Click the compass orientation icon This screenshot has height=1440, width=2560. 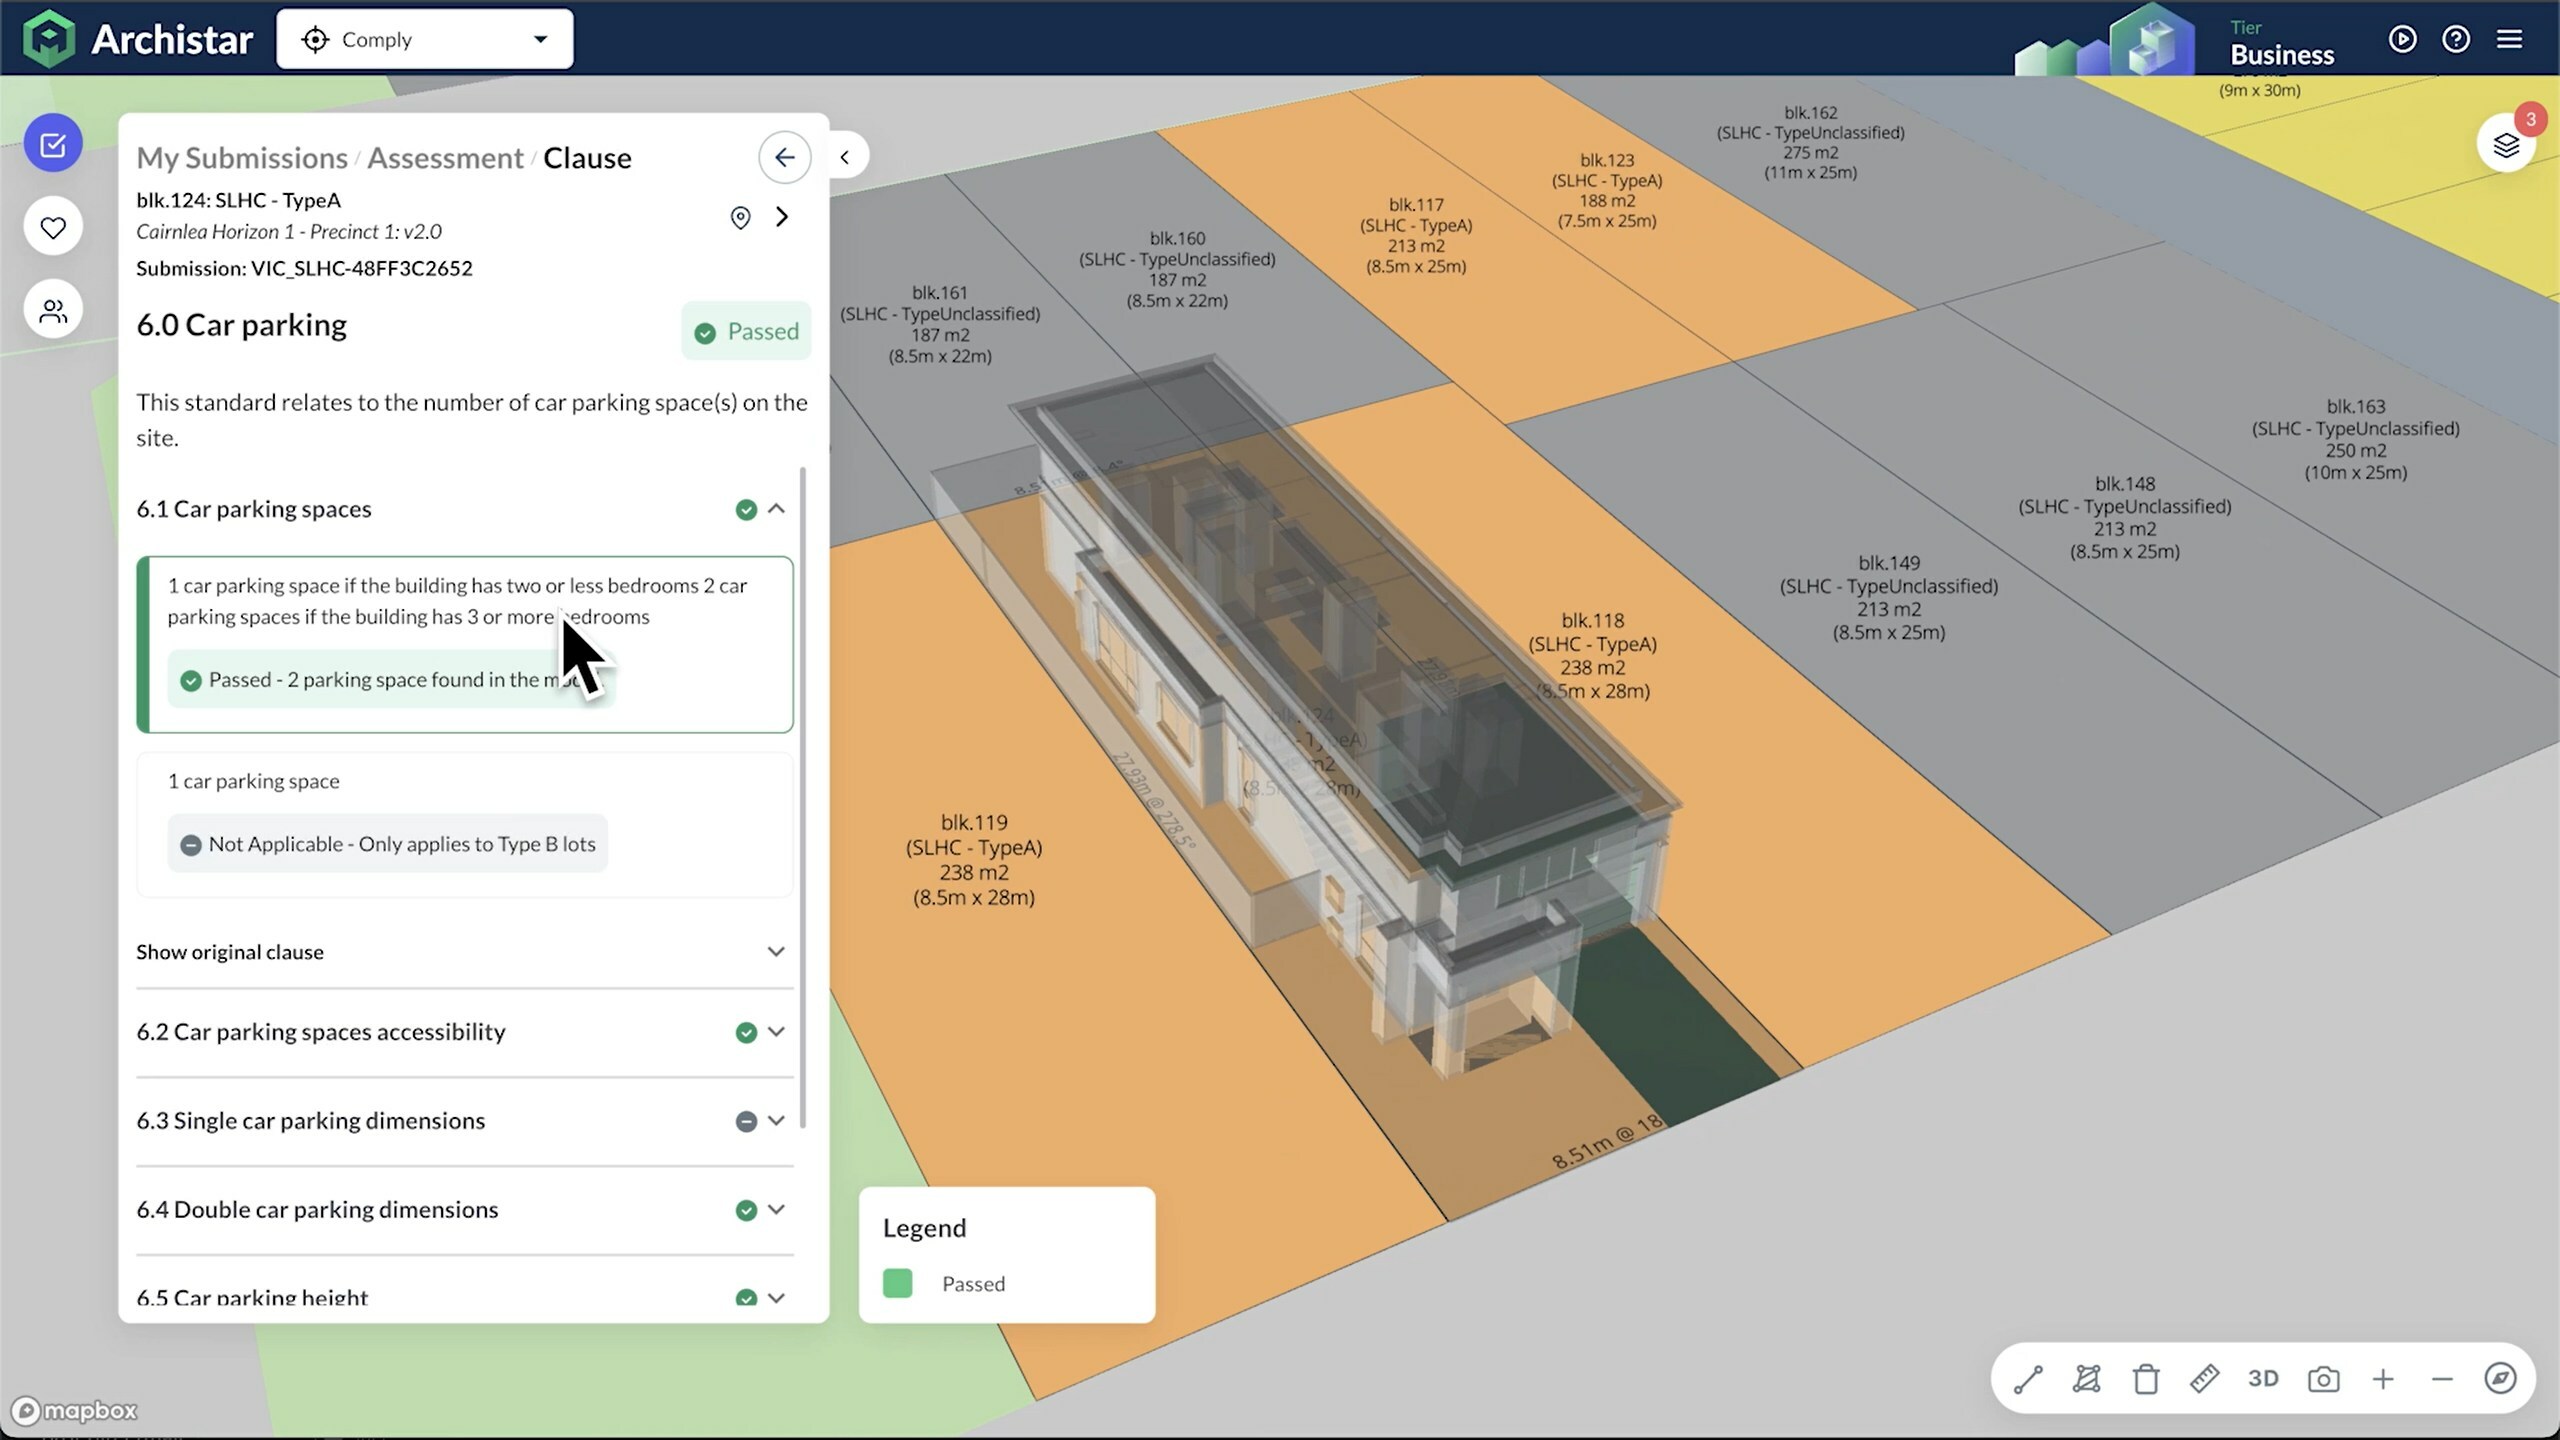[2500, 1379]
